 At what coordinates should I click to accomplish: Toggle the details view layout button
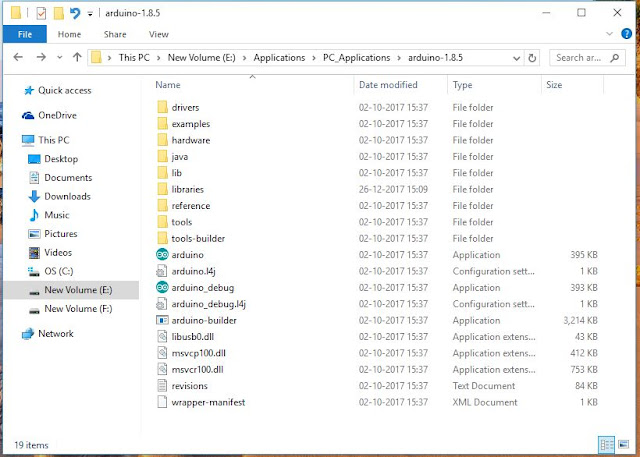(x=607, y=444)
